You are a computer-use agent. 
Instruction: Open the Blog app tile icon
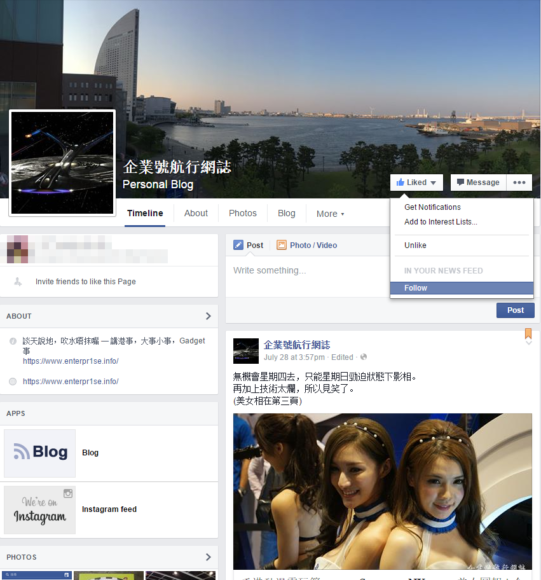[40, 453]
